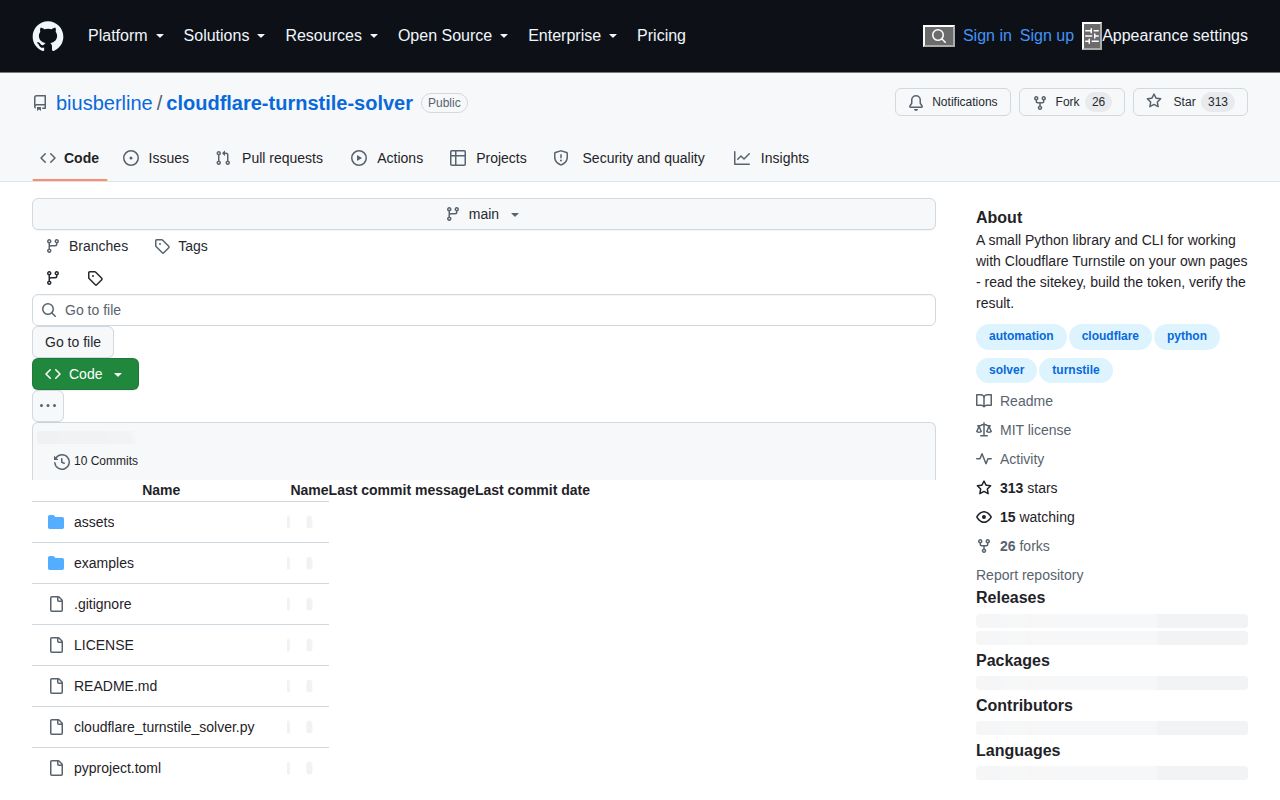
Task: Open the pyproject.toml file
Action: 117,768
